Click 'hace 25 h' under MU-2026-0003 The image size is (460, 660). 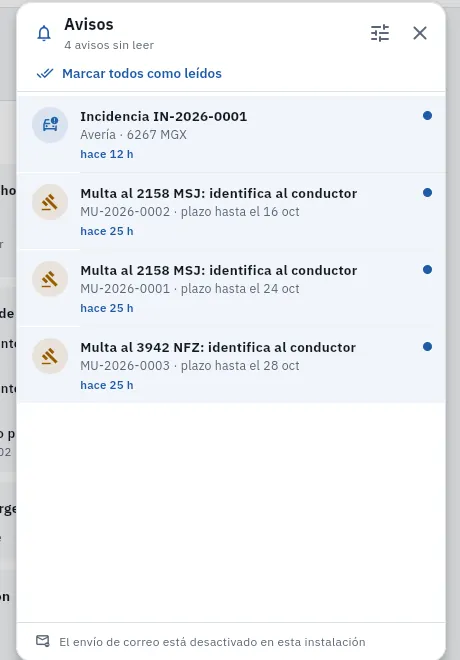click(x=107, y=386)
